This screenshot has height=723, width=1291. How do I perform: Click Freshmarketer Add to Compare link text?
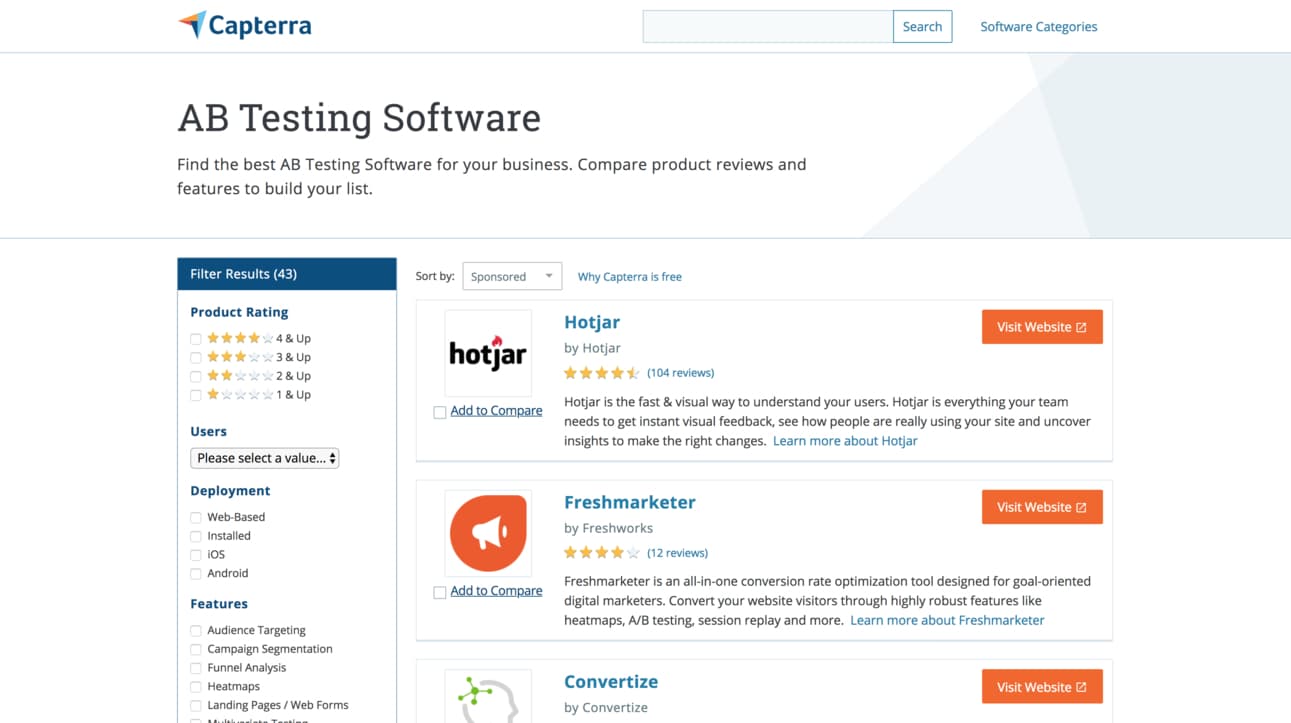click(x=496, y=591)
